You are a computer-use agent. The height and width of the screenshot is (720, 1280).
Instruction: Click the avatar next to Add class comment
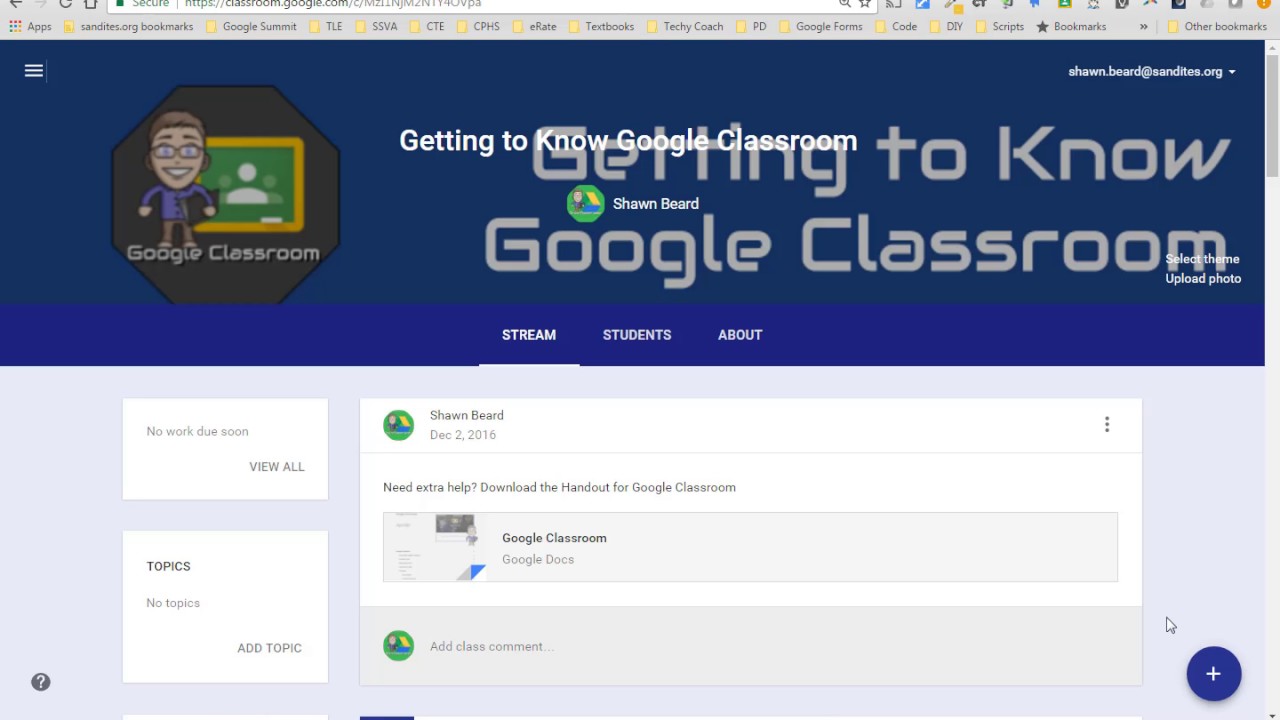coord(399,646)
